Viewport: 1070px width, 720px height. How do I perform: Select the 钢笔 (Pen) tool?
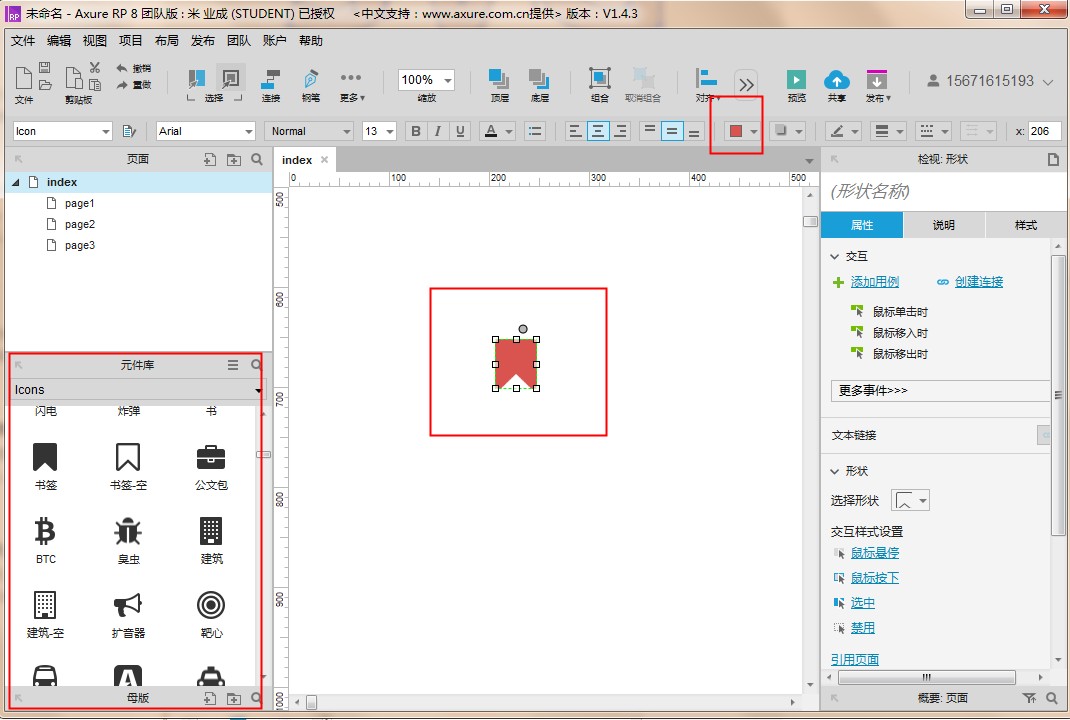click(311, 84)
